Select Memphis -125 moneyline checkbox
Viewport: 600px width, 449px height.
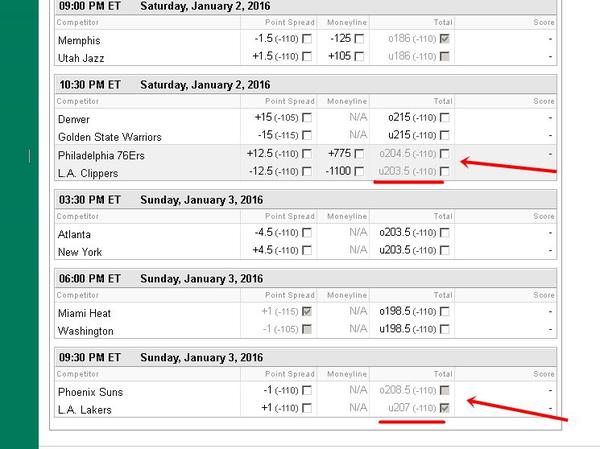point(358,38)
